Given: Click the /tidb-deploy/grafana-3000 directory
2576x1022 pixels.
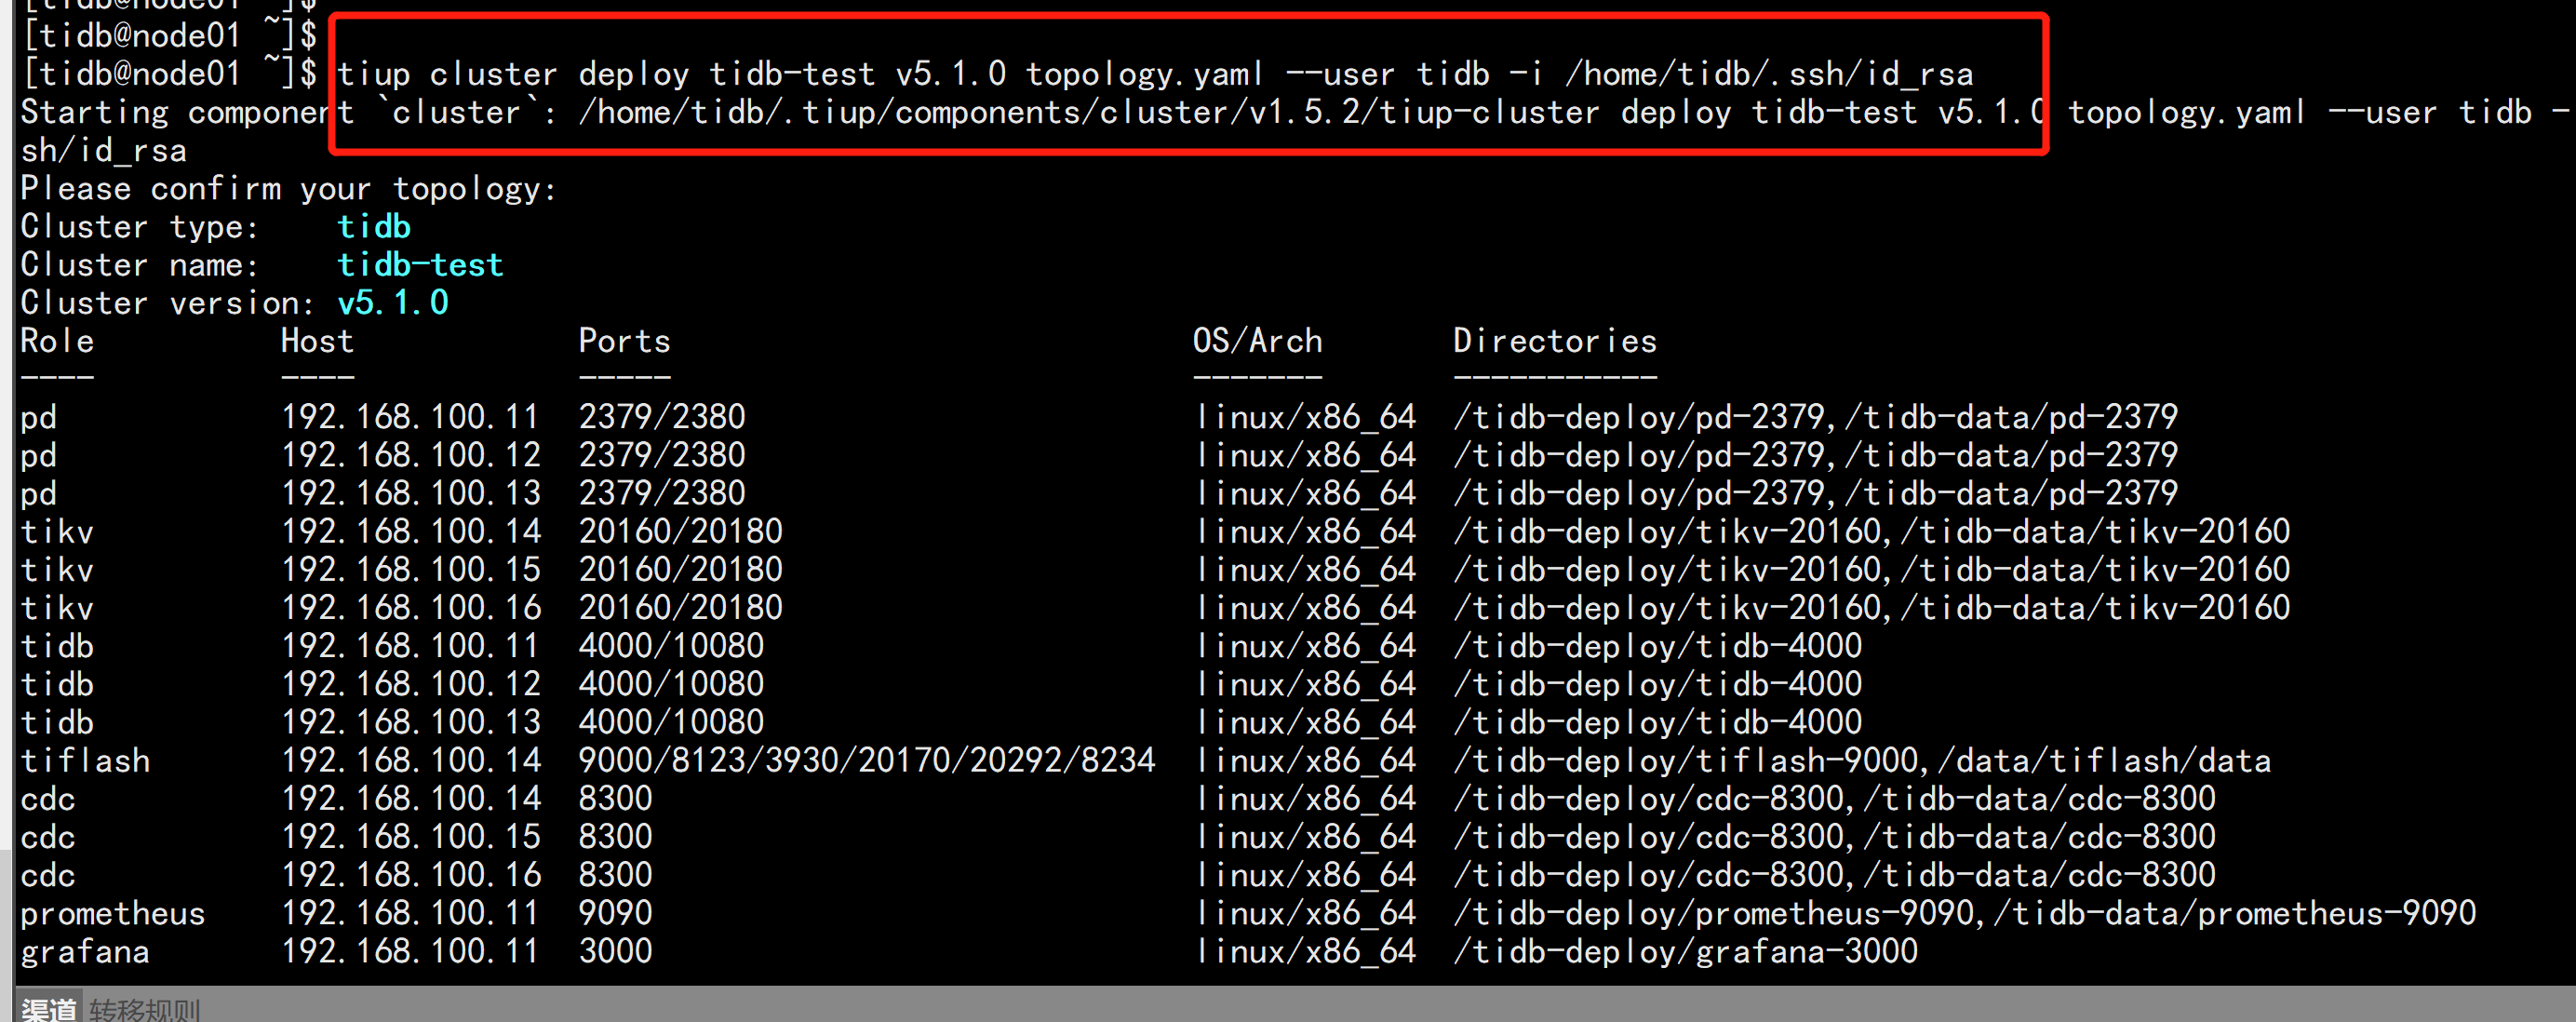Looking at the screenshot, I should pyautogui.click(x=1686, y=952).
